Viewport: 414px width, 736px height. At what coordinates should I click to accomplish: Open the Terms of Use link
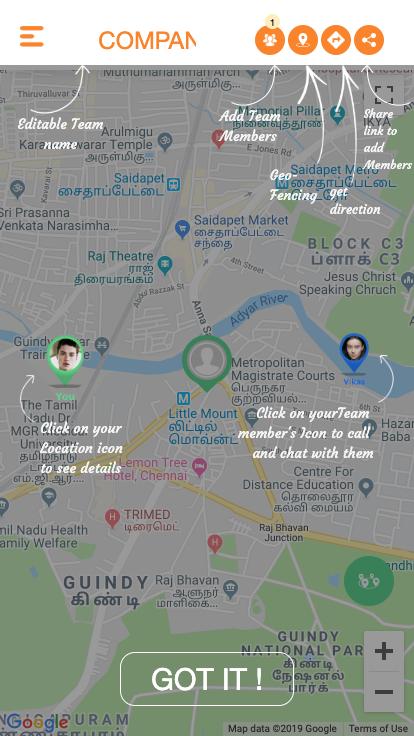(378, 729)
